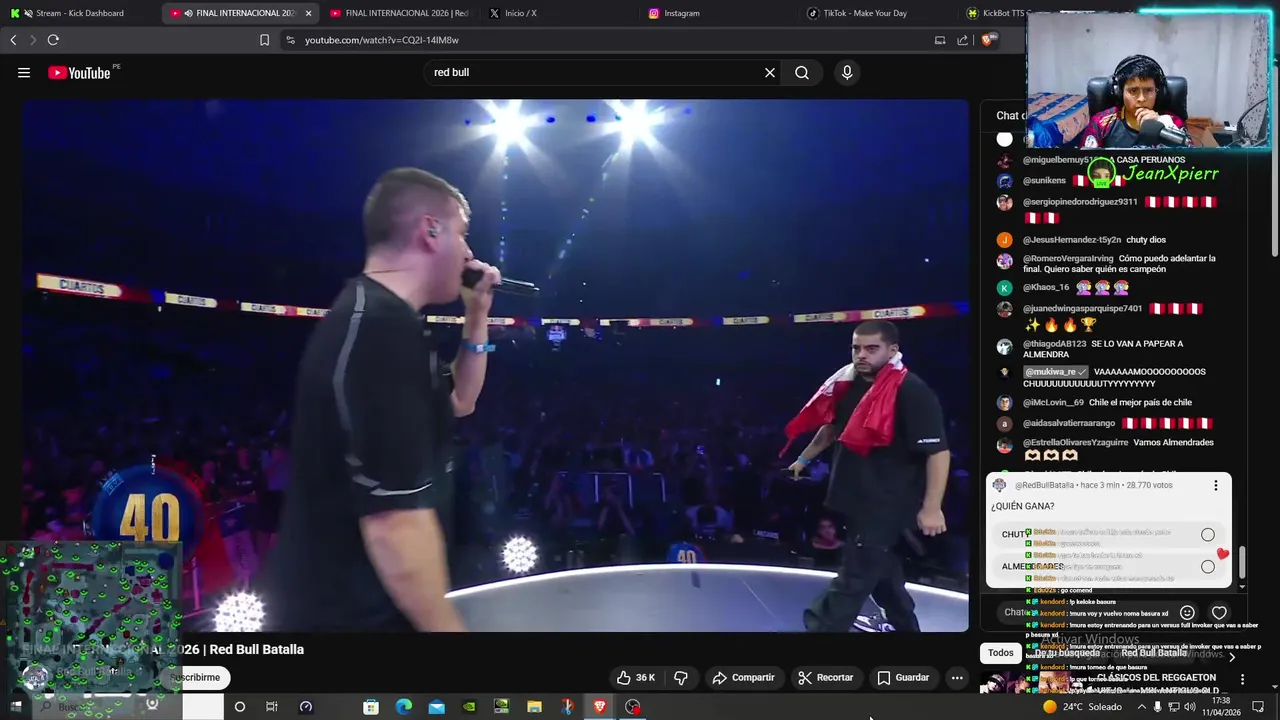Screen dimensions: 1280x720
Task: Go to the YouTube home logo
Action: coord(79,72)
